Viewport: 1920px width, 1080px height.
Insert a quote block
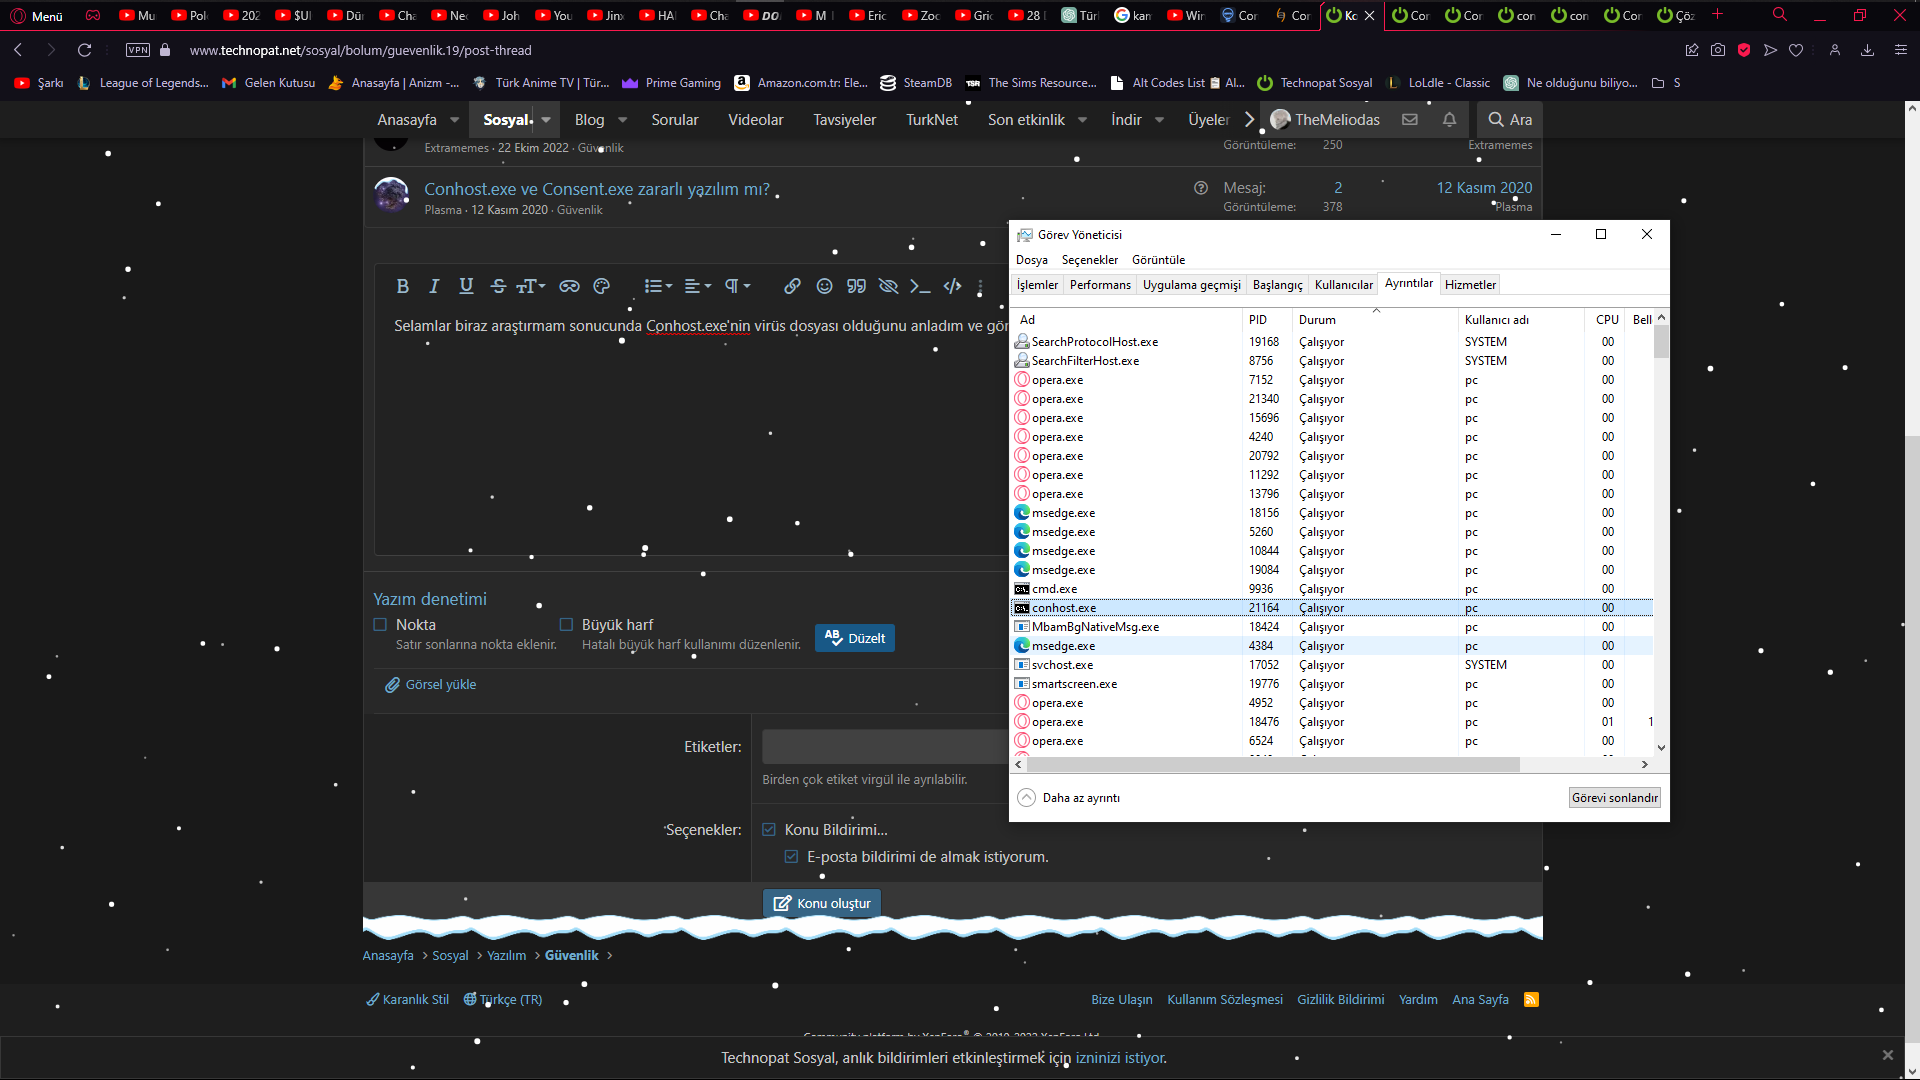coord(856,286)
